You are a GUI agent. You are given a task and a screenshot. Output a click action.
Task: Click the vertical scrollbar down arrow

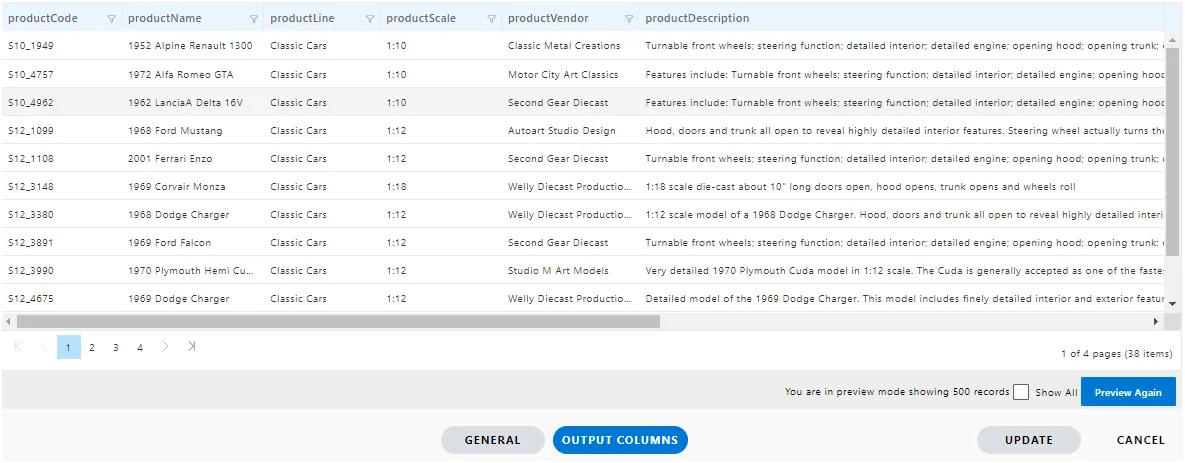point(1172,303)
